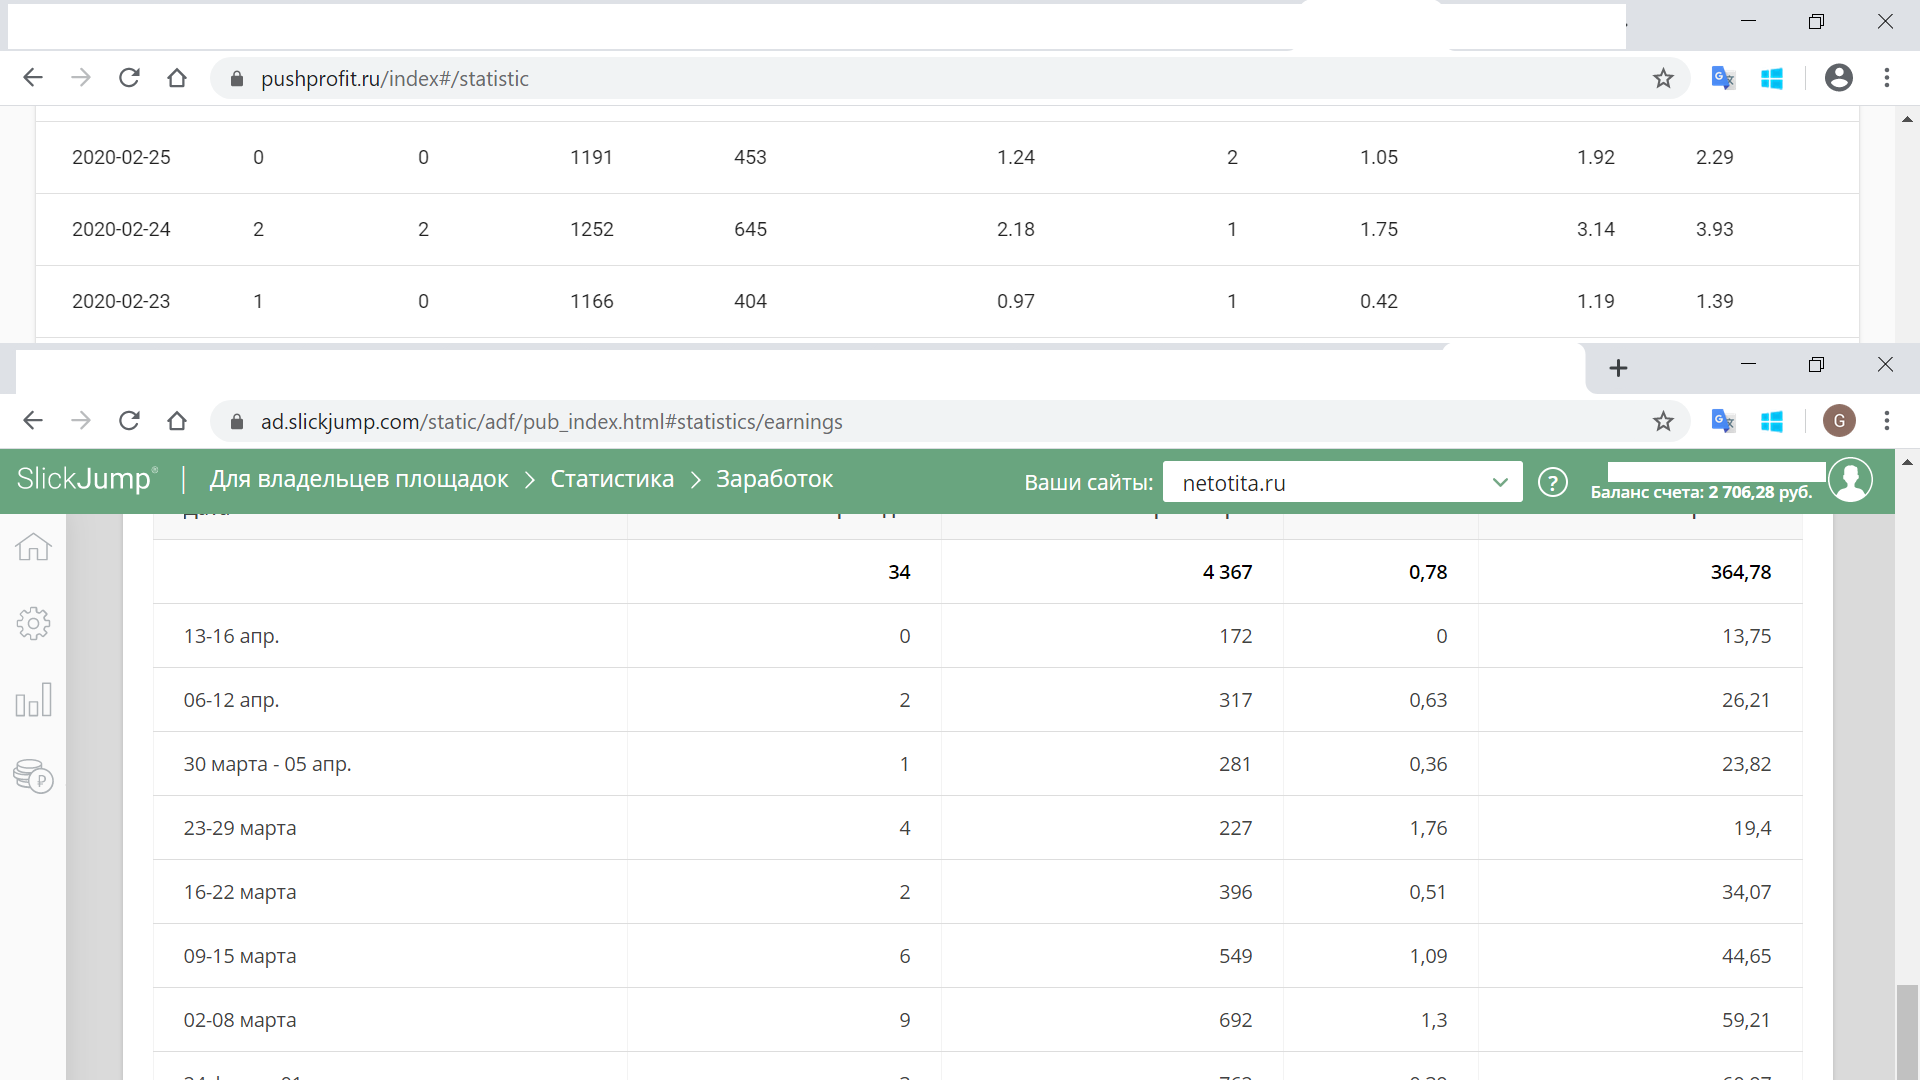Click the slickjump page vertical scrollbar thumb
This screenshot has height=1080, width=1920.
(1907, 1030)
